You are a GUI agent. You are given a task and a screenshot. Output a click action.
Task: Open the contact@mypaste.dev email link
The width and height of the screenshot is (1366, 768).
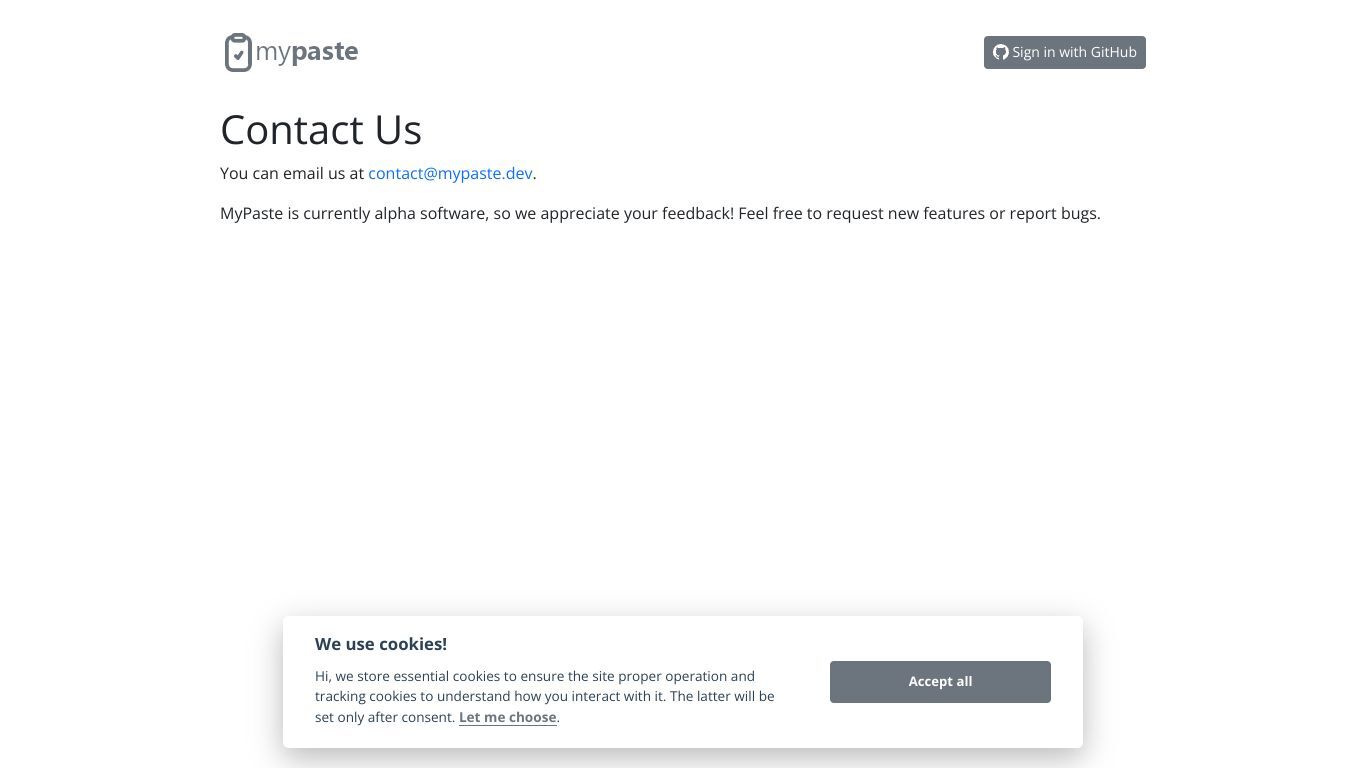click(x=450, y=173)
